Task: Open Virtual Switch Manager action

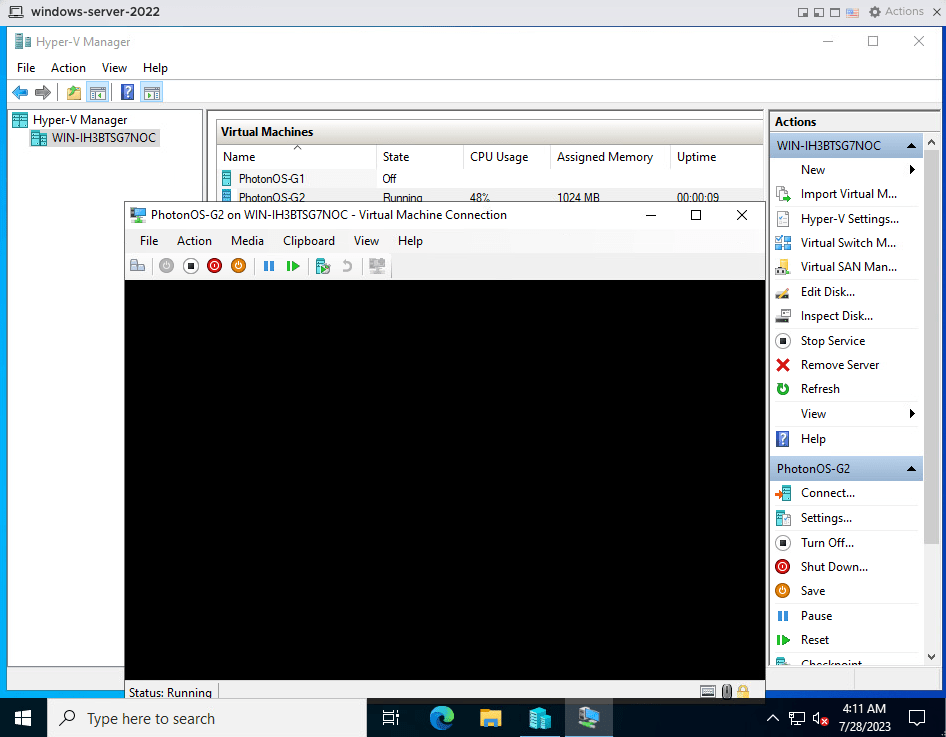Action: click(x=848, y=242)
